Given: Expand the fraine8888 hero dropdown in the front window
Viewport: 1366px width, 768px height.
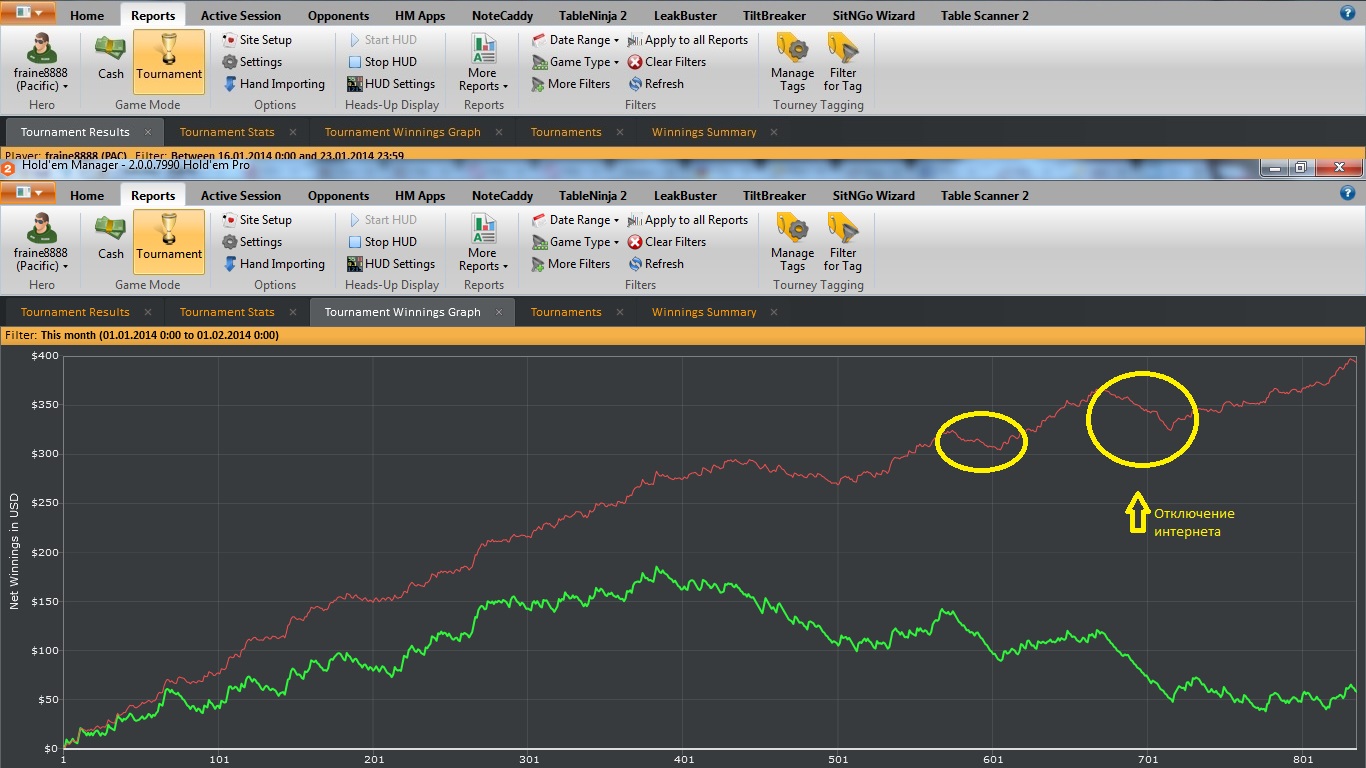Looking at the screenshot, I should (x=41, y=242).
